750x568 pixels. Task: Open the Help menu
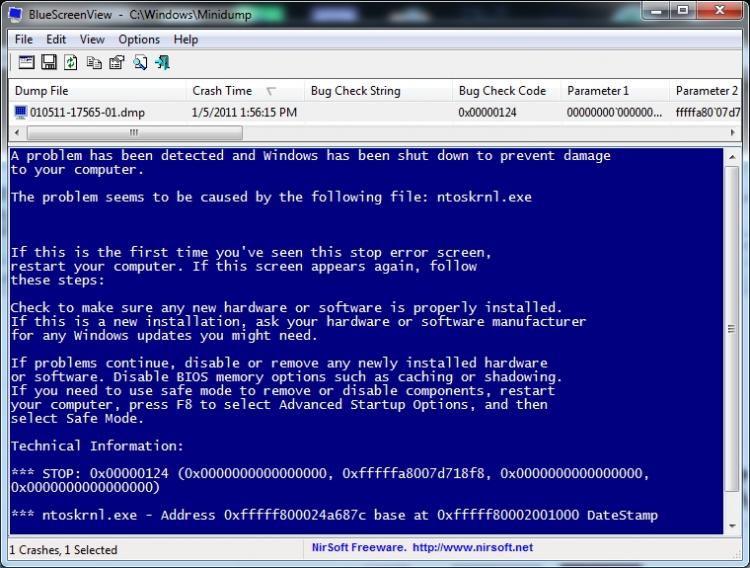[186, 39]
